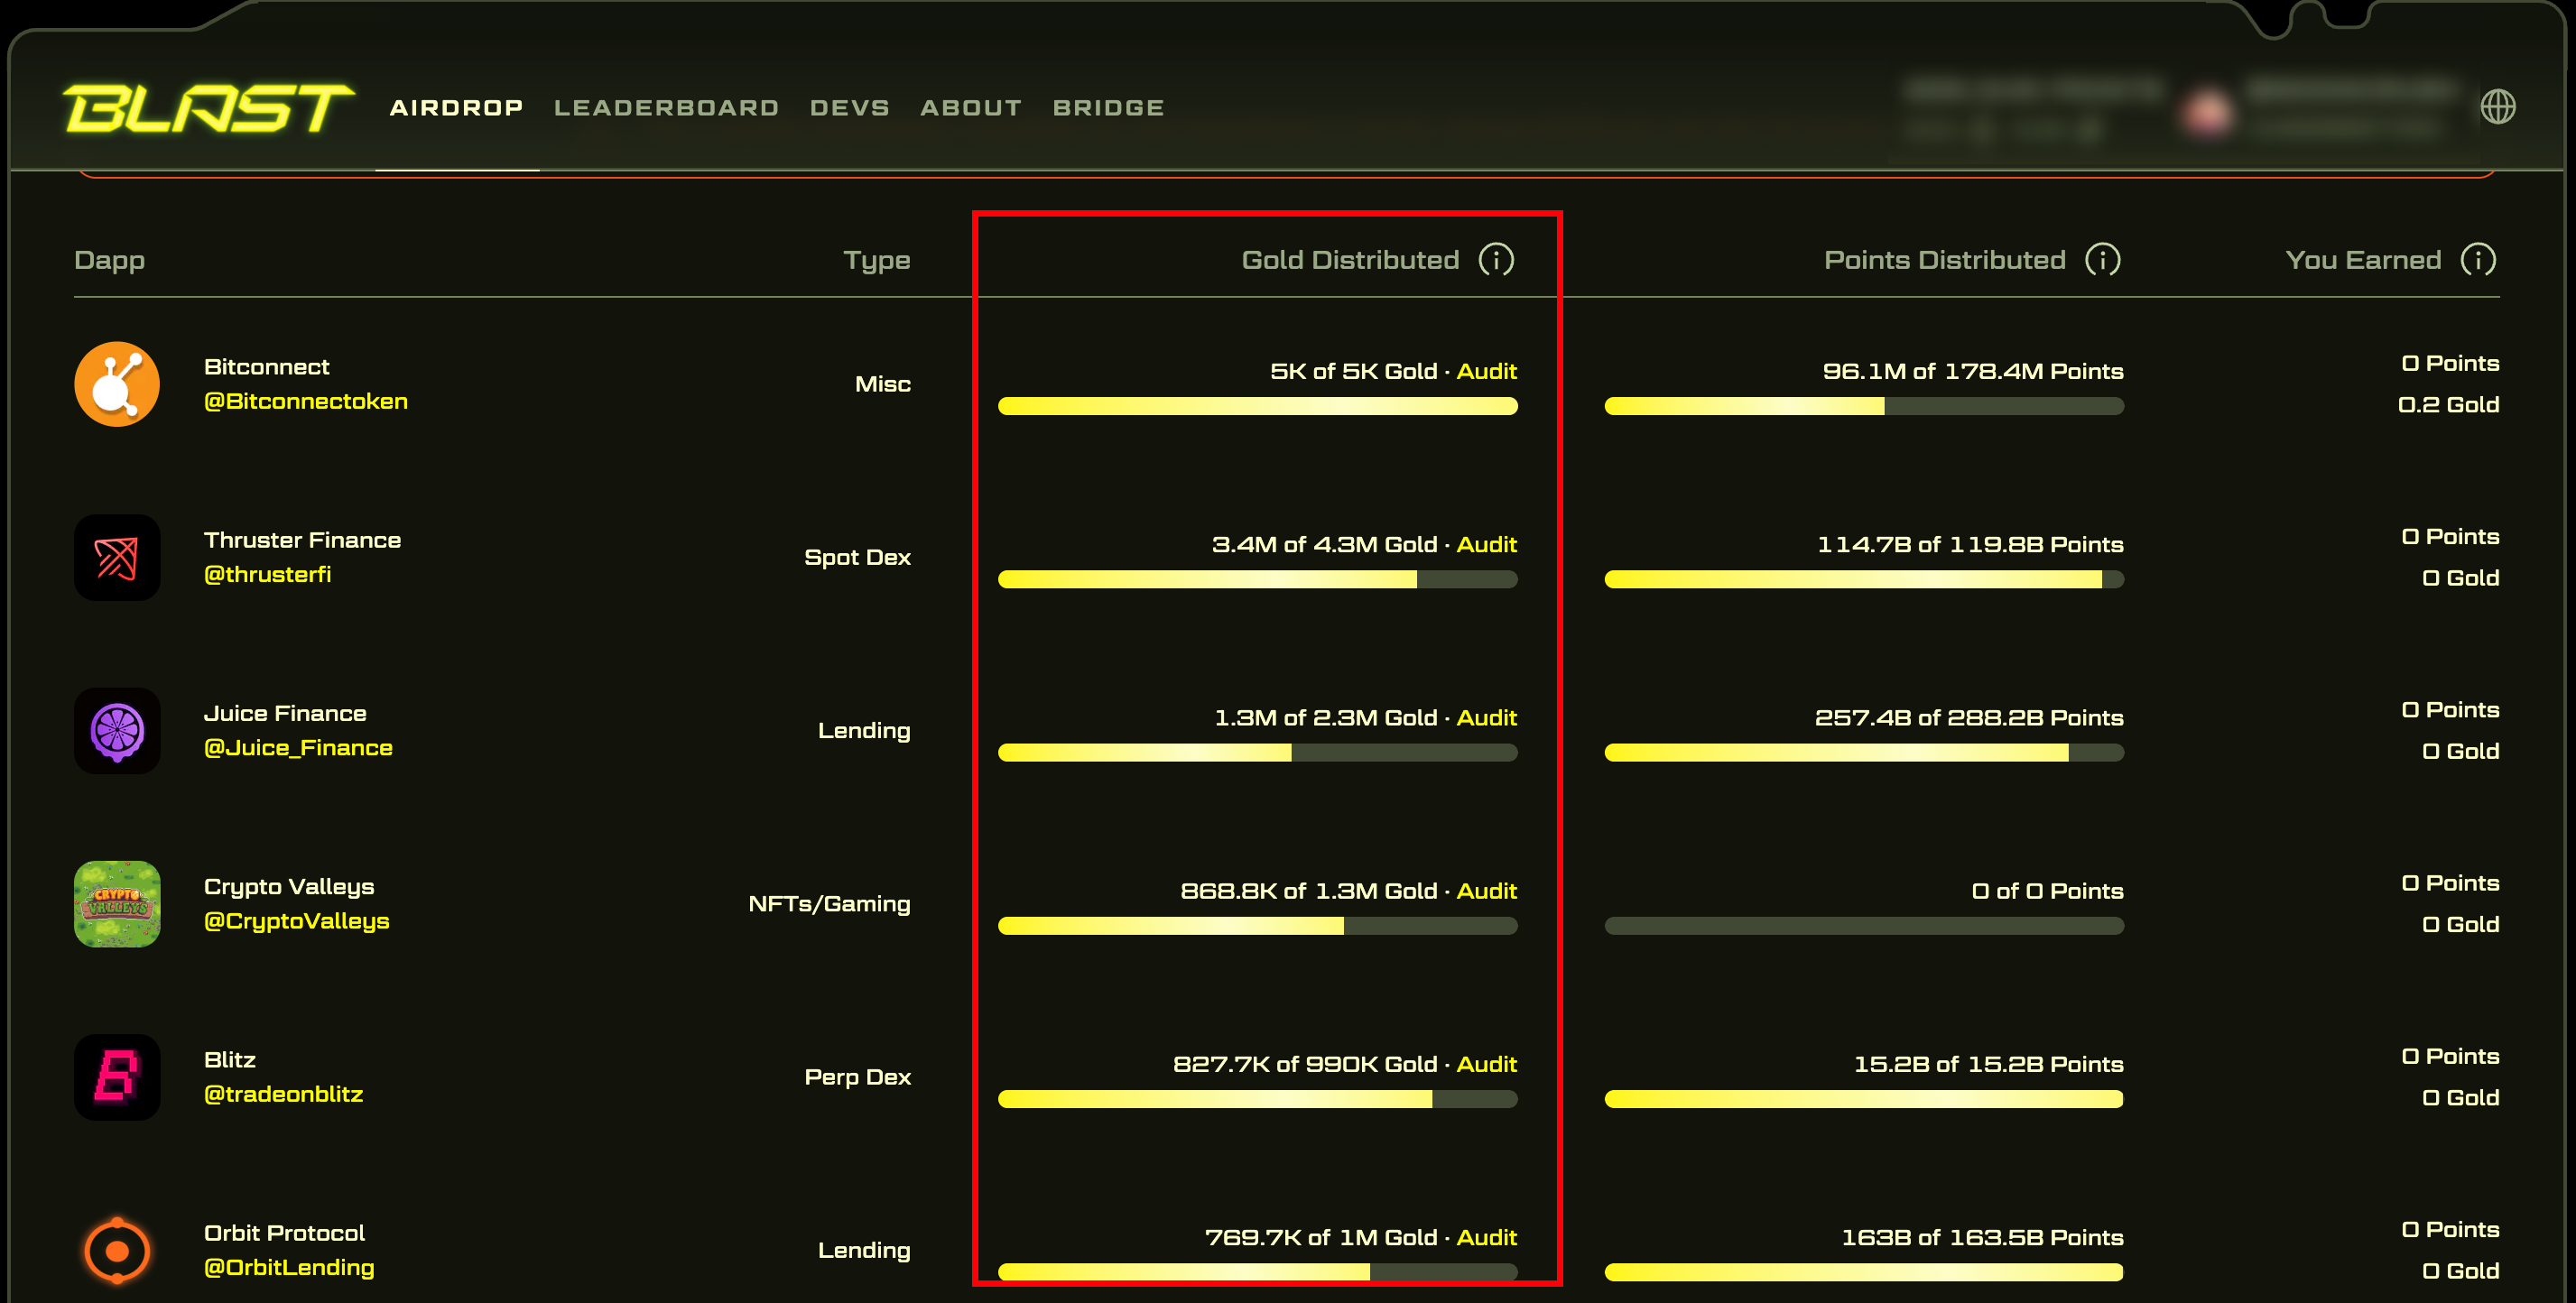Screen dimensions: 2576x1303
Task: Click the Points Distributed column header
Action: [x=1944, y=260]
